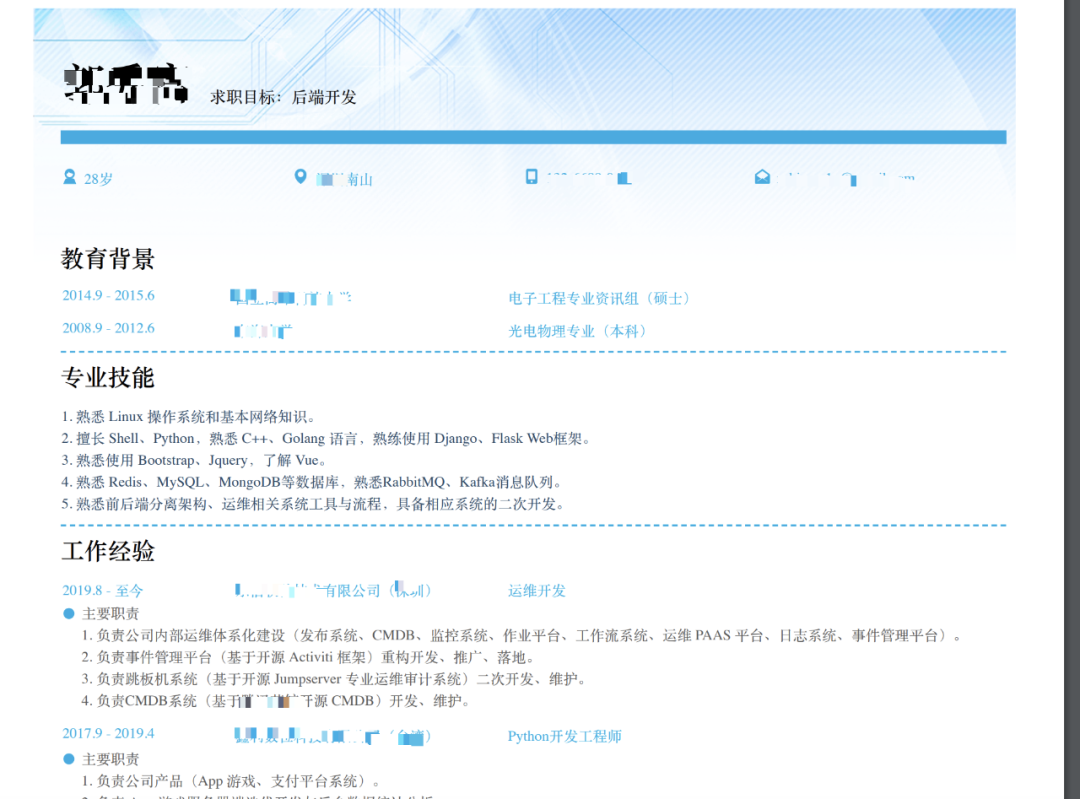Click the location pin icon
The image size is (1080, 799).
300,177
